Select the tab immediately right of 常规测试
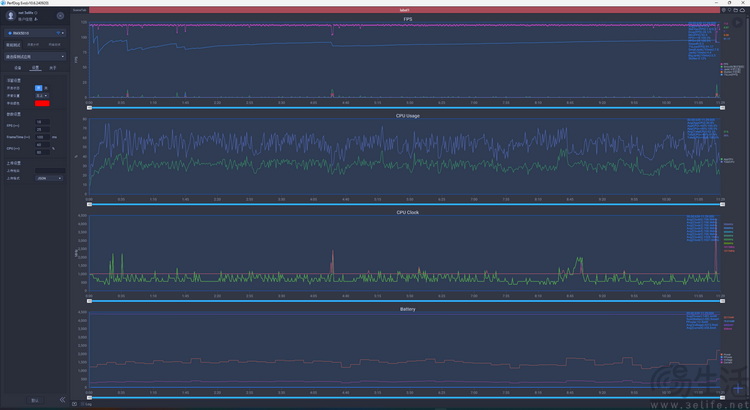The image size is (750, 410). click(33, 44)
